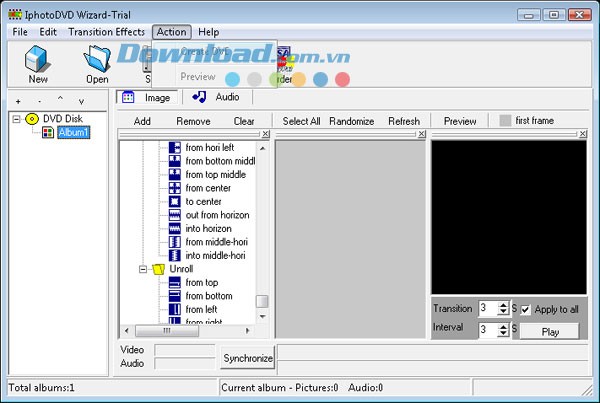This screenshot has height=403, width=600.
Task: Collapse the Unroll effects group
Action: 143,269
